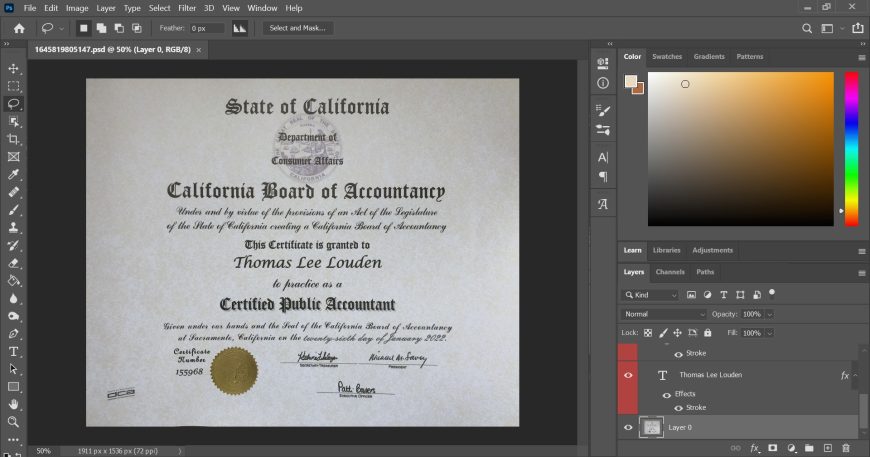Select the Frame tool
This screenshot has width=870, height=457.
pos(13,157)
